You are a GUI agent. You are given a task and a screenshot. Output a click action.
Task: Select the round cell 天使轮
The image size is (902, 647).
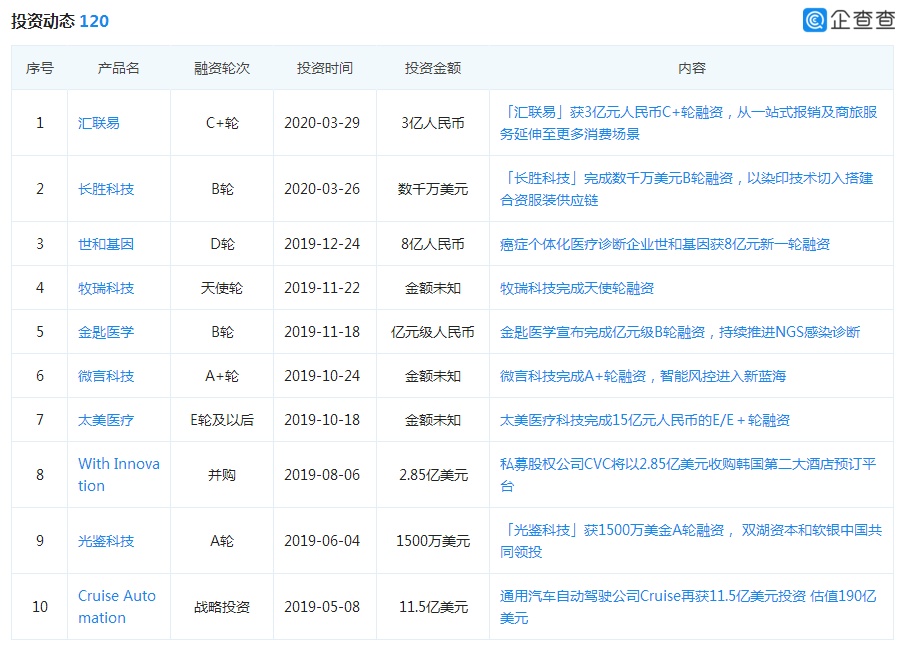[x=222, y=288]
